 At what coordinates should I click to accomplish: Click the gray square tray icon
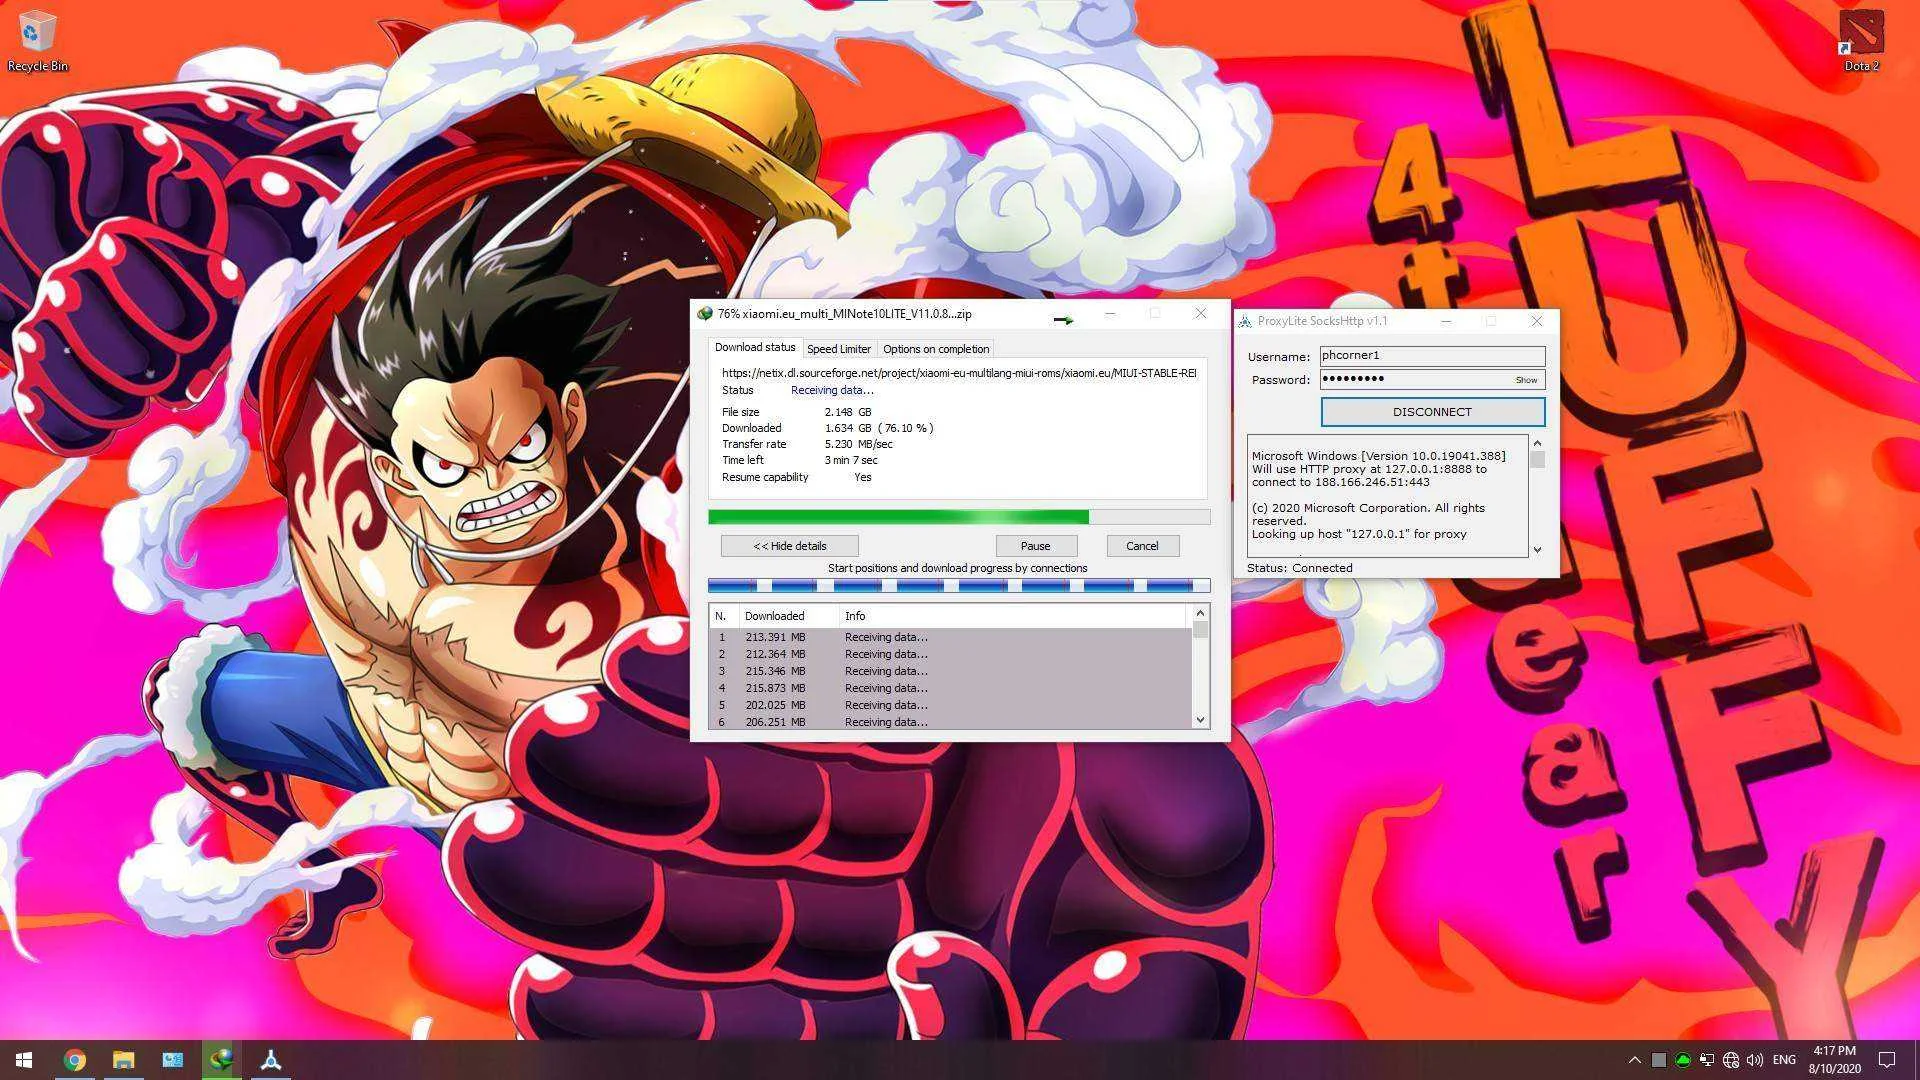pos(1659,1060)
